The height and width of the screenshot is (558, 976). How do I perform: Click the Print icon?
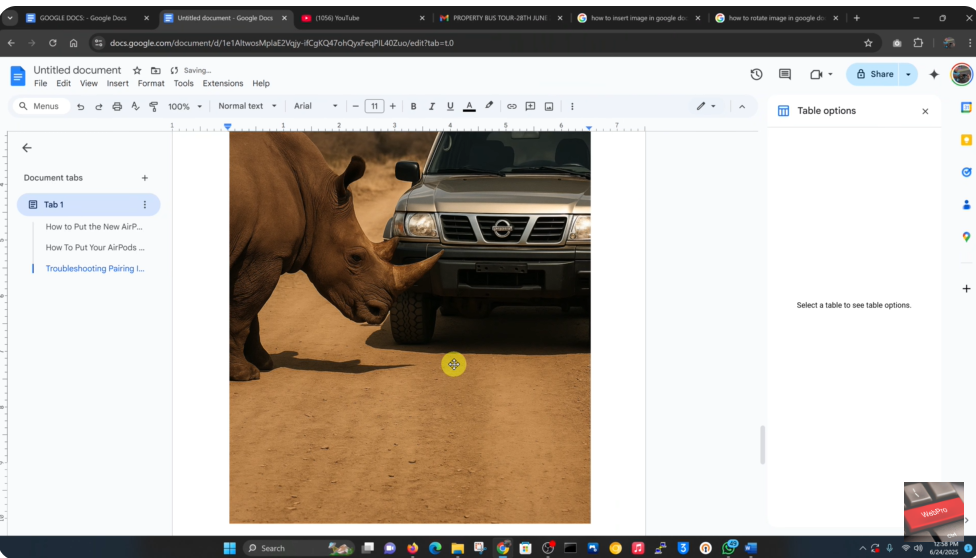117,106
